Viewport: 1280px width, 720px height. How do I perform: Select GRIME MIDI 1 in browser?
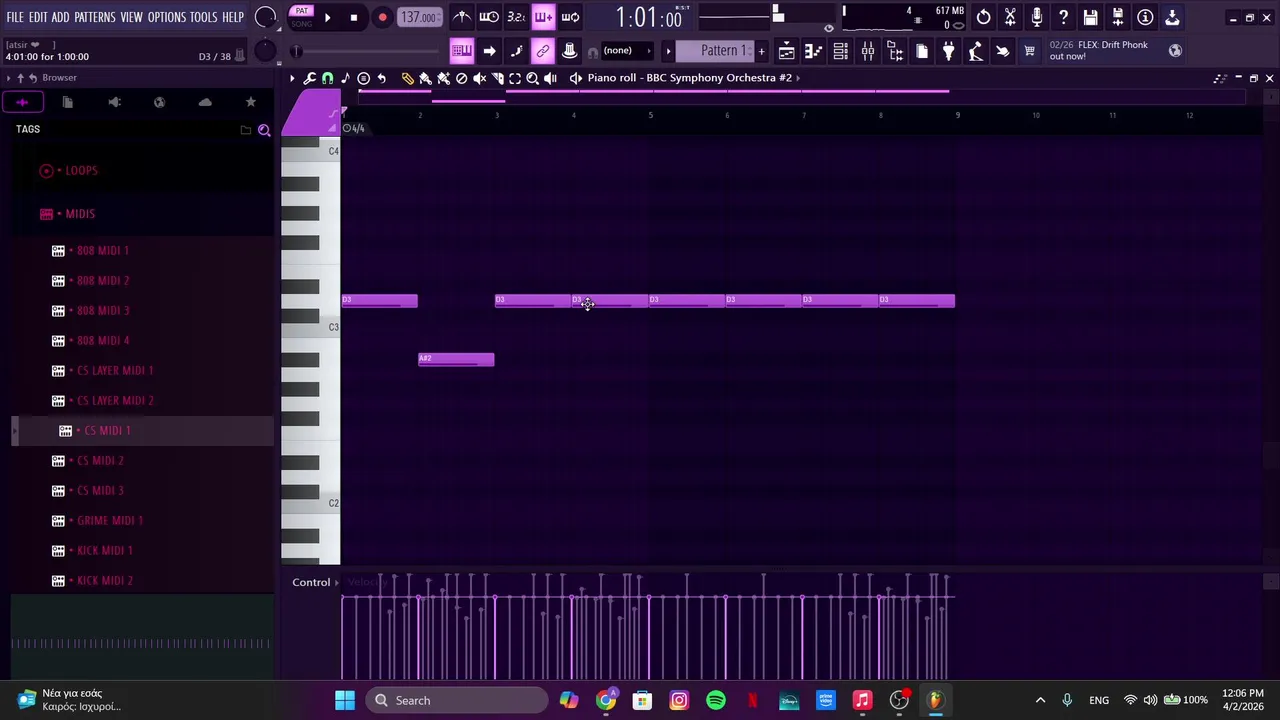point(110,521)
